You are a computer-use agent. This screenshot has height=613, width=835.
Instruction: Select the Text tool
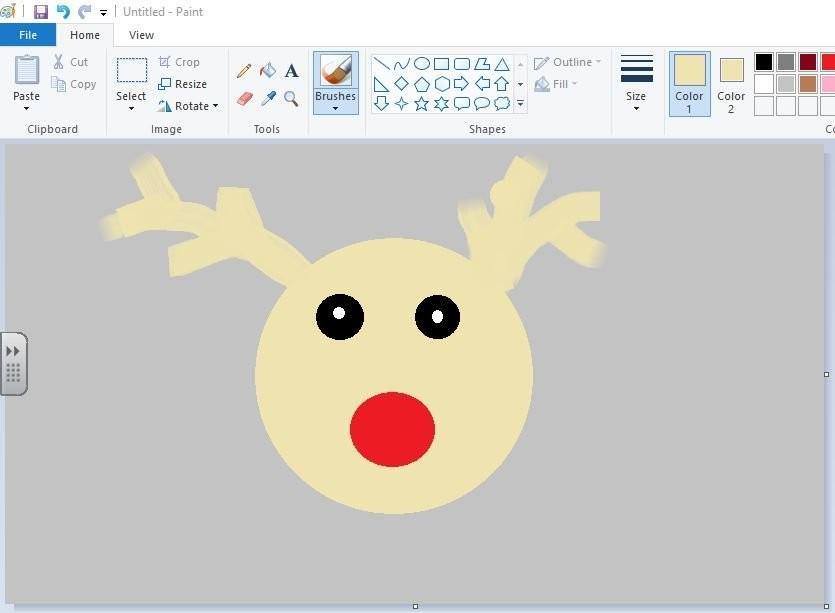pos(291,71)
